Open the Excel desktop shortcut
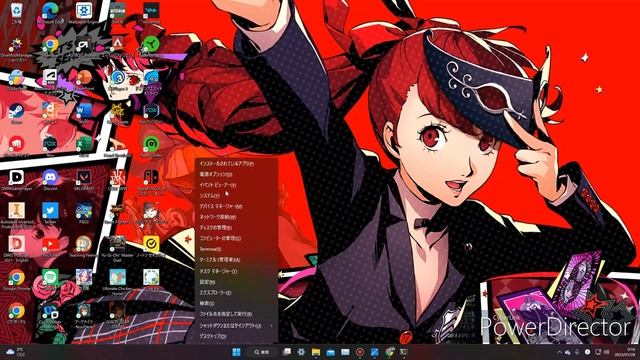640x360 pixels. (84, 146)
